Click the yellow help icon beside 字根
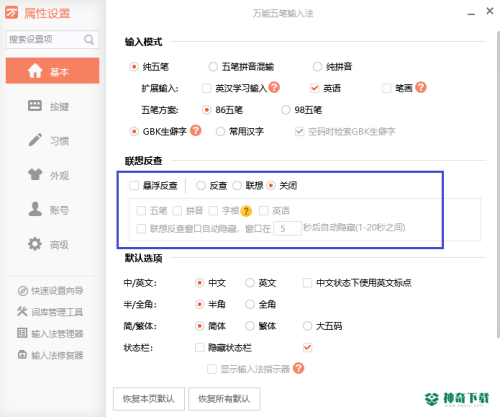The height and width of the screenshot is (417, 500). [x=246, y=211]
